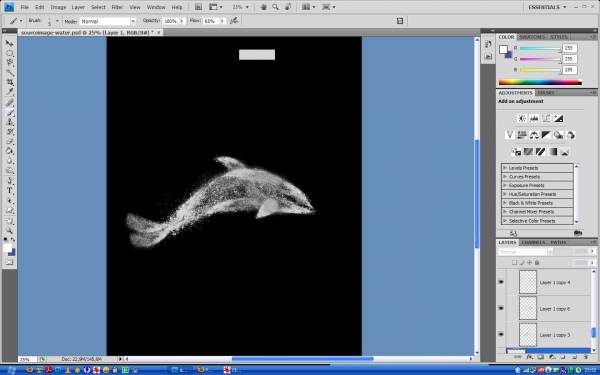The width and height of the screenshot is (600, 375).
Task: Toggle Quick Mask mode
Action: pyautogui.click(x=9, y=262)
